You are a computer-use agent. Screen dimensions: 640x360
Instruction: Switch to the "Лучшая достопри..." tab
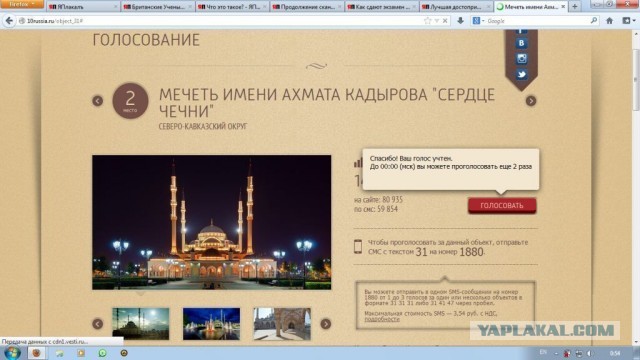point(456,7)
